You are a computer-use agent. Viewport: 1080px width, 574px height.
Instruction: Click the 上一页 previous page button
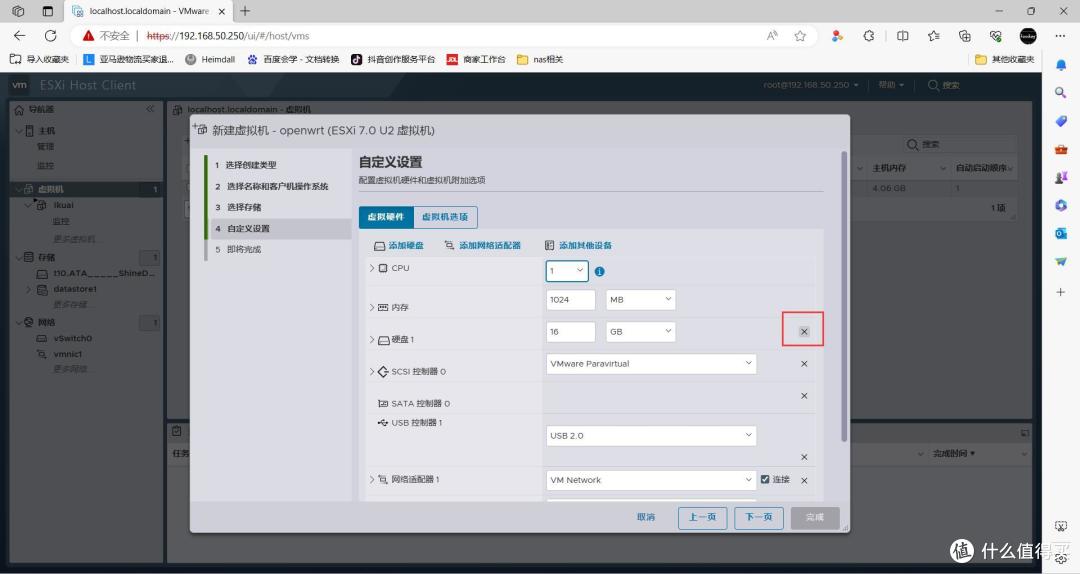tap(703, 517)
